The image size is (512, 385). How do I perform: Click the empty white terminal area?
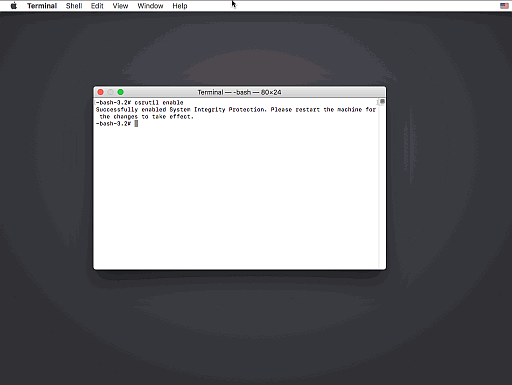(x=236, y=197)
